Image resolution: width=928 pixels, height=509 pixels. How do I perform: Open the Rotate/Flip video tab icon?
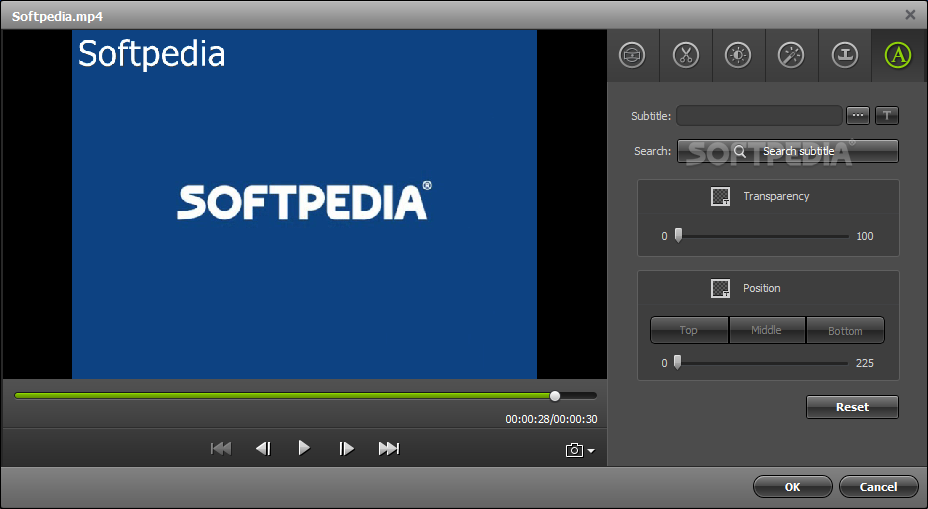[632, 56]
